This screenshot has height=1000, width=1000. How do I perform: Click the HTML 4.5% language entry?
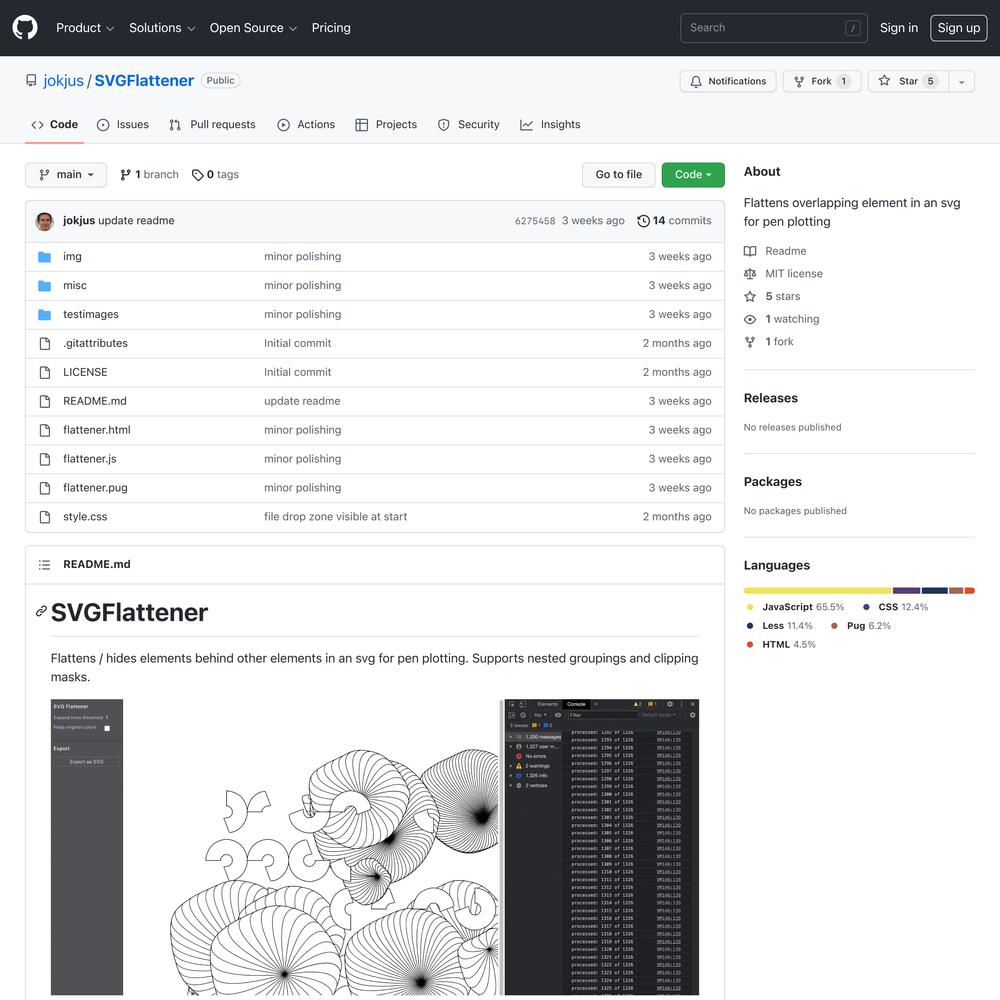click(781, 645)
